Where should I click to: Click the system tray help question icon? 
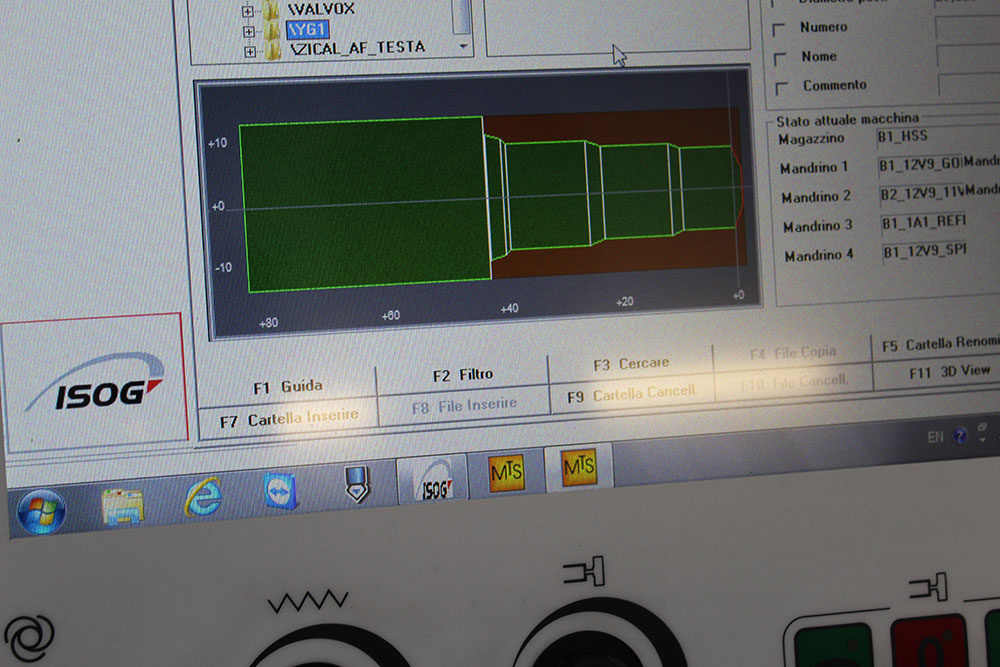(x=960, y=436)
